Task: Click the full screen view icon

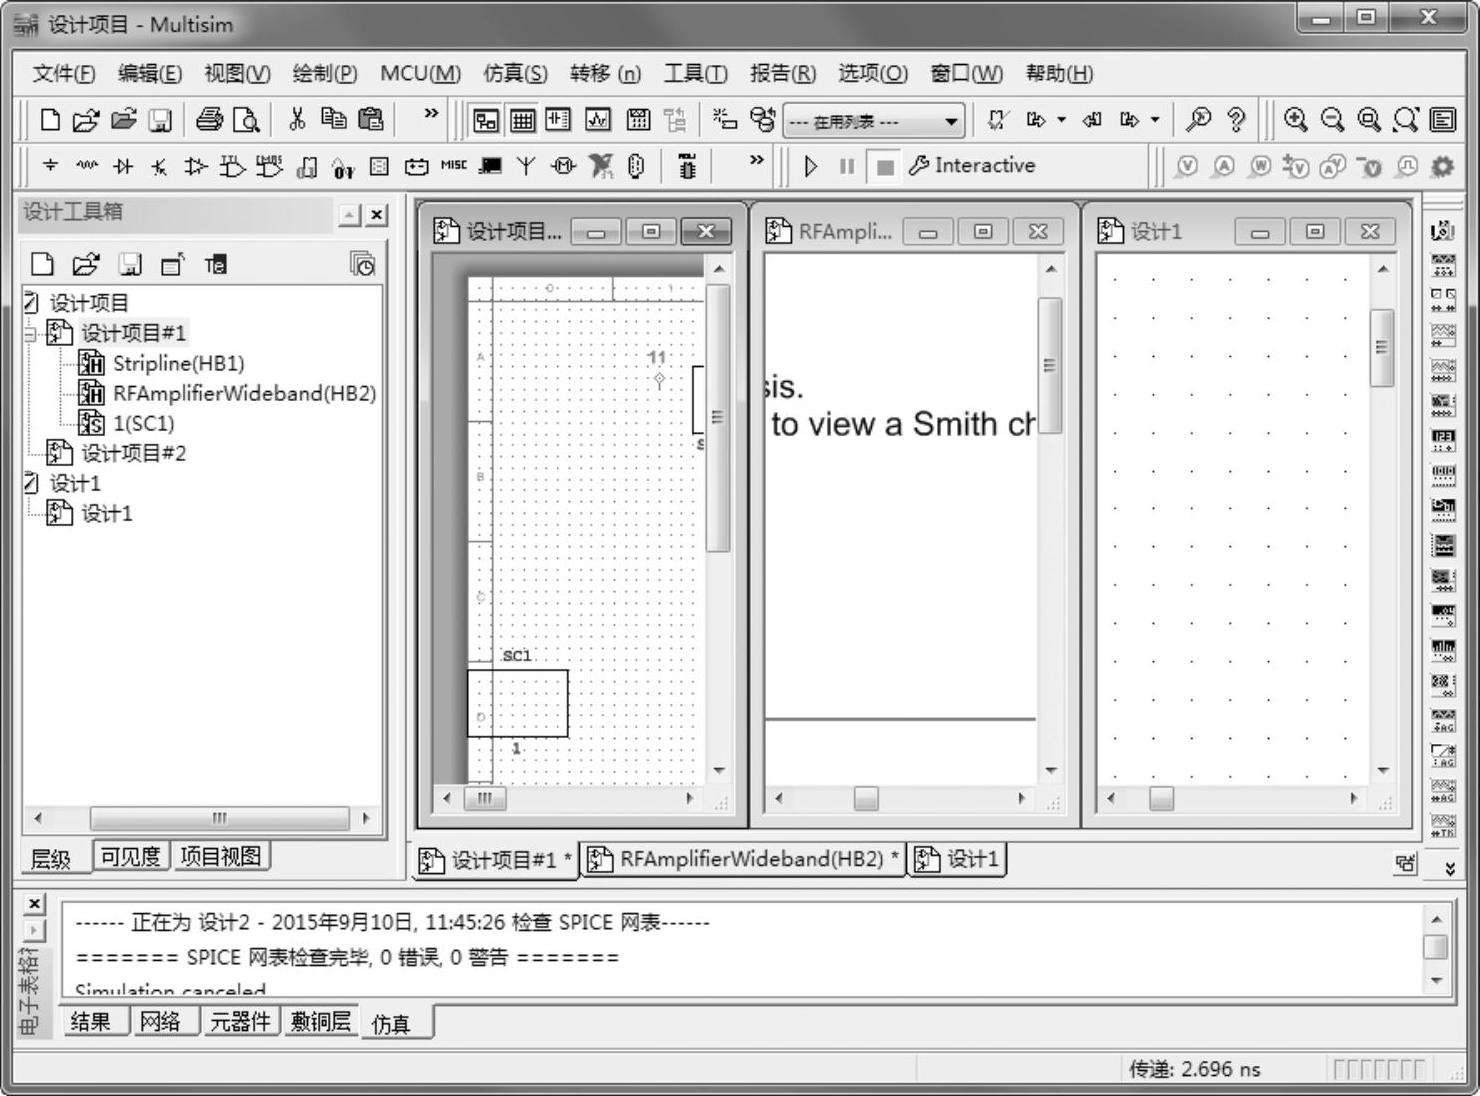Action: point(1442,120)
